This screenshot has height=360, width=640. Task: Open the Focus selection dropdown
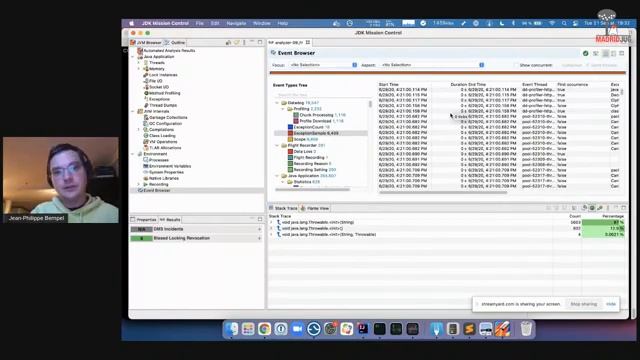click(x=324, y=65)
